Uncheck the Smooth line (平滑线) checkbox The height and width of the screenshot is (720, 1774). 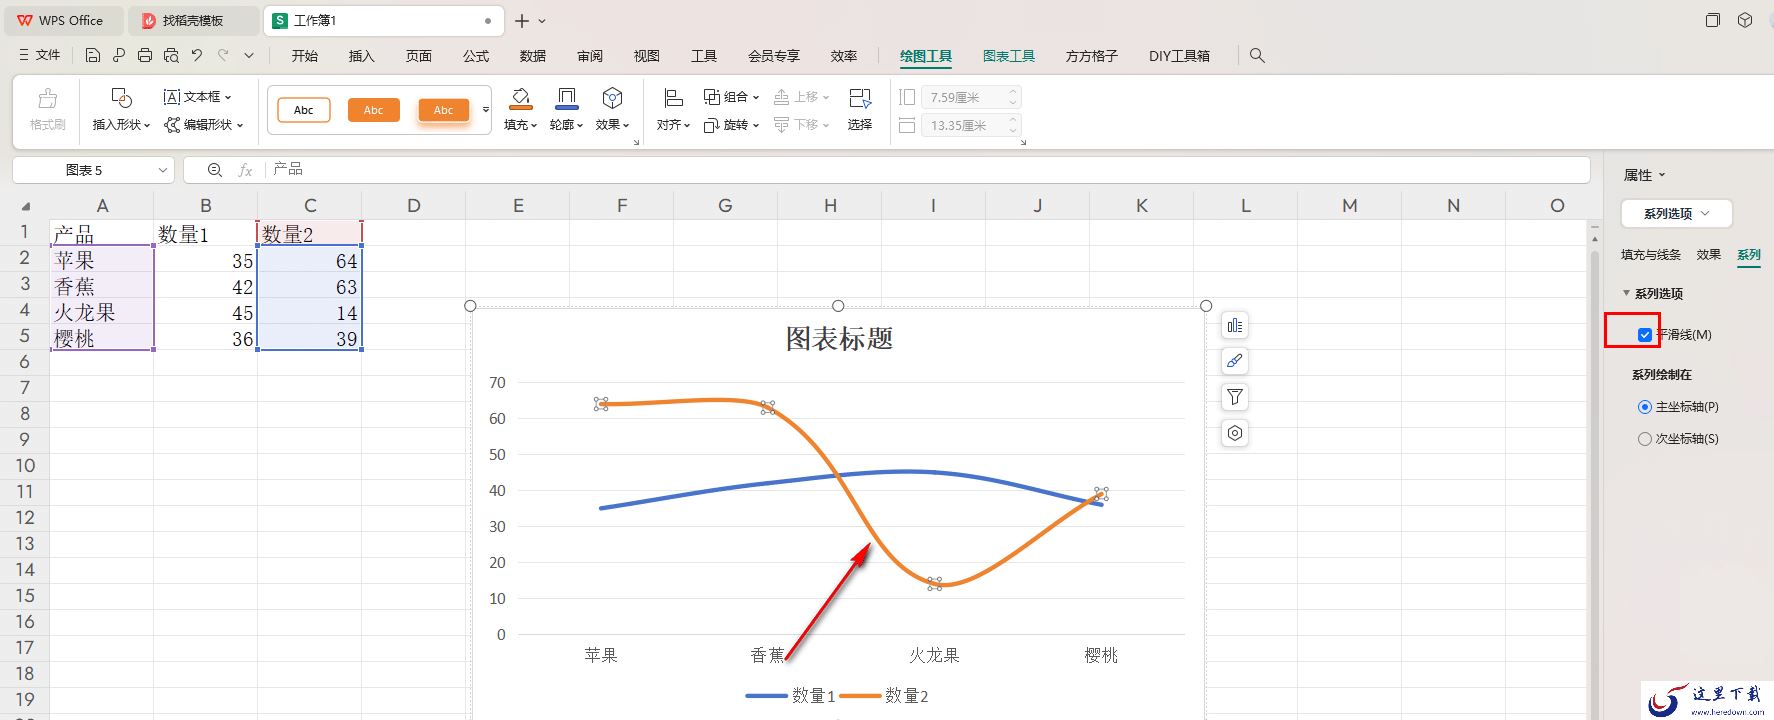[1645, 335]
